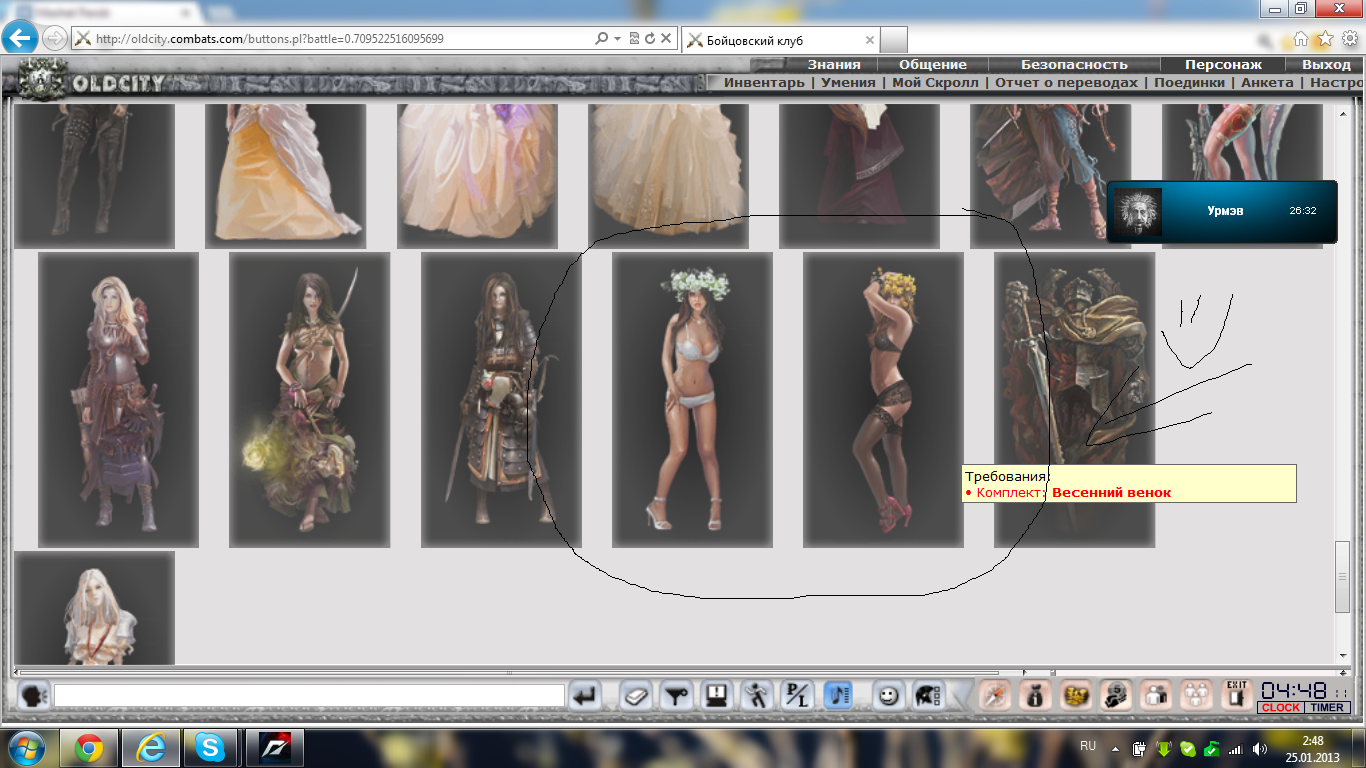Click the Выход menu item

coord(1326,65)
